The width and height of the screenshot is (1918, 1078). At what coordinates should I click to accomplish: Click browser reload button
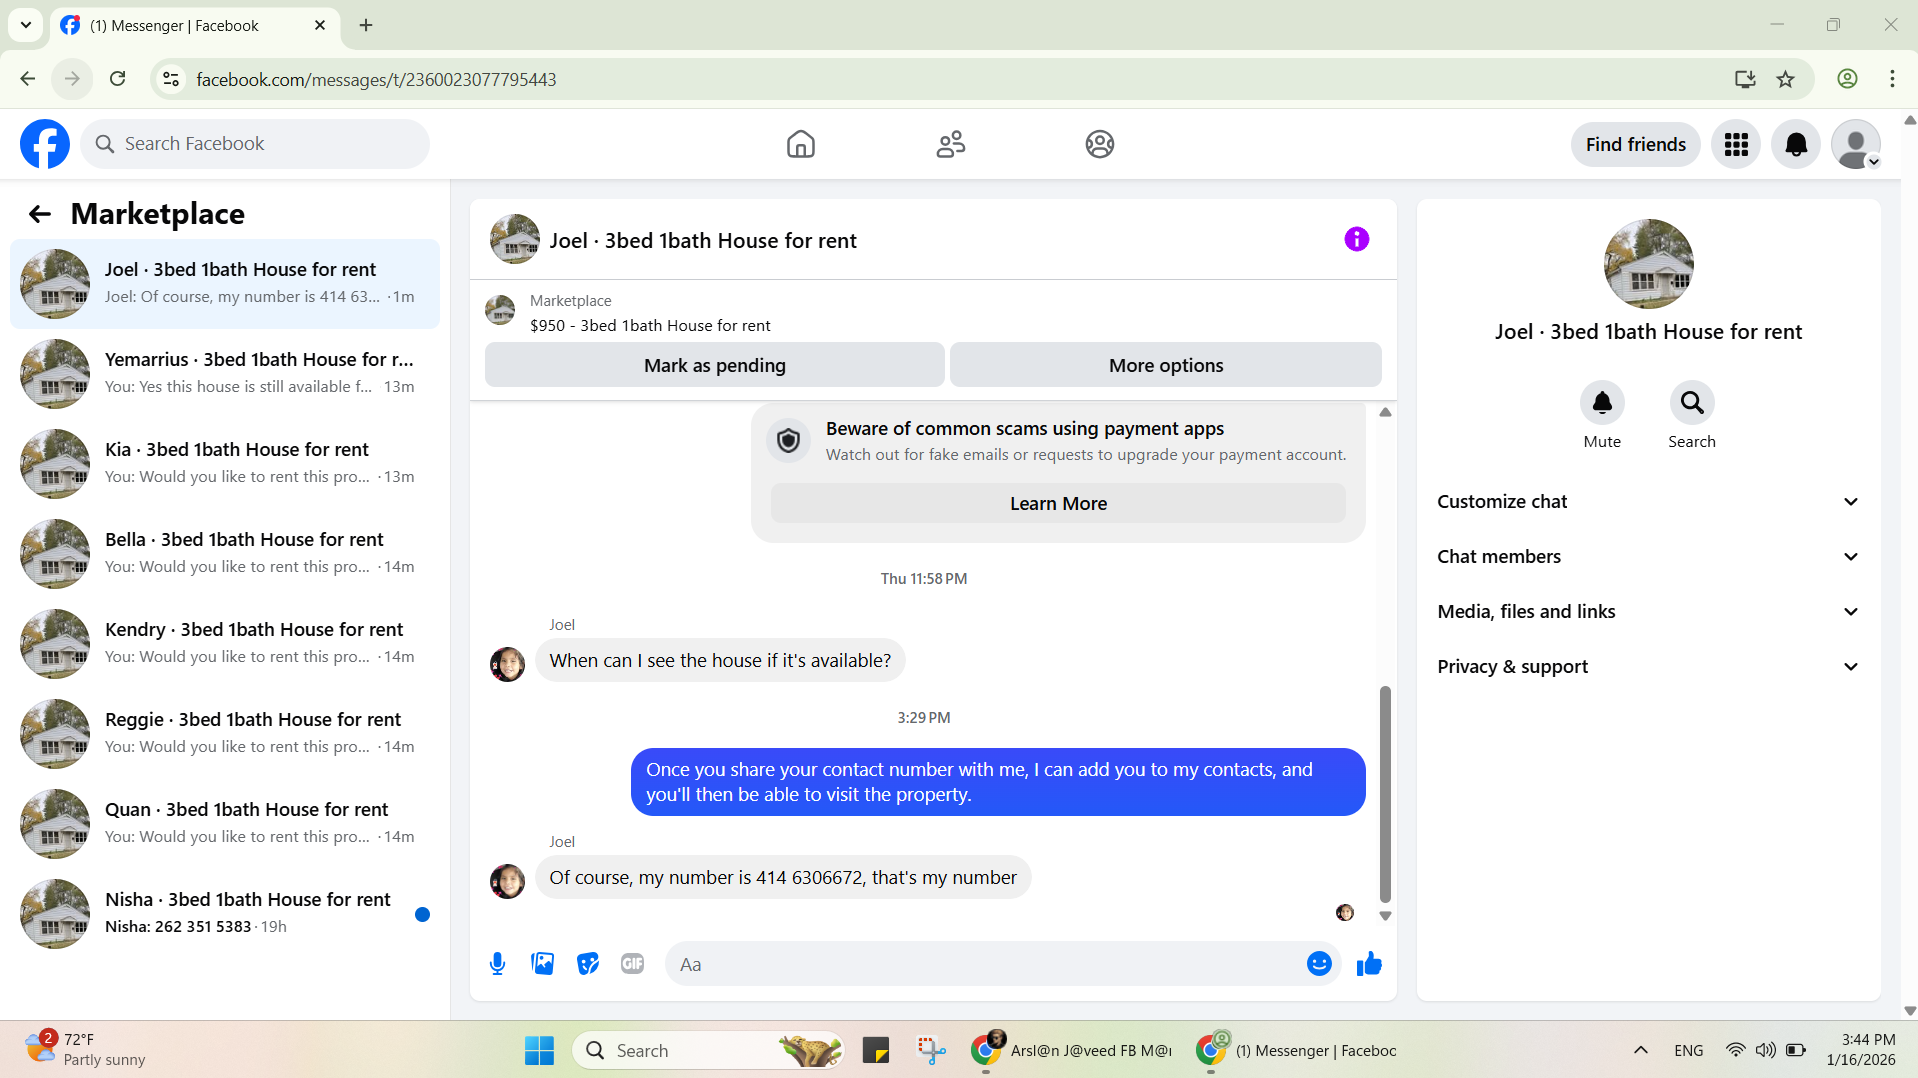117,79
